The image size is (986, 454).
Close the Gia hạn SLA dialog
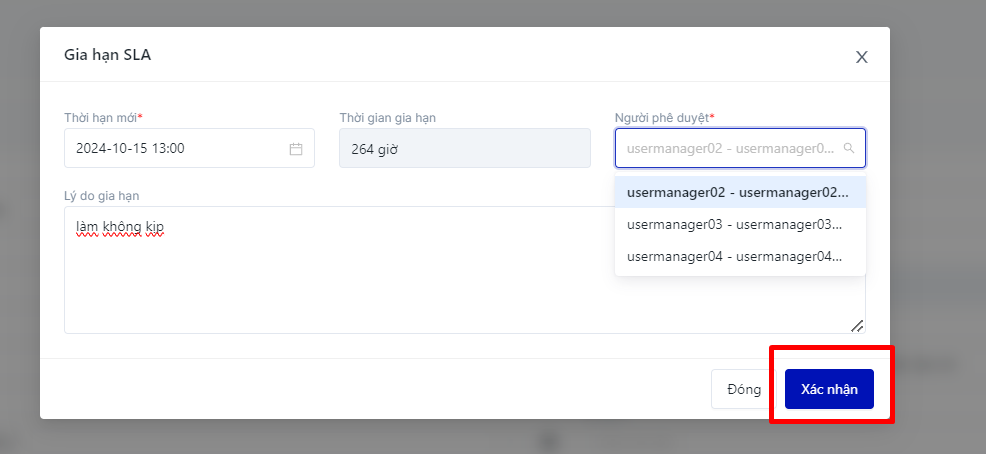point(861,57)
